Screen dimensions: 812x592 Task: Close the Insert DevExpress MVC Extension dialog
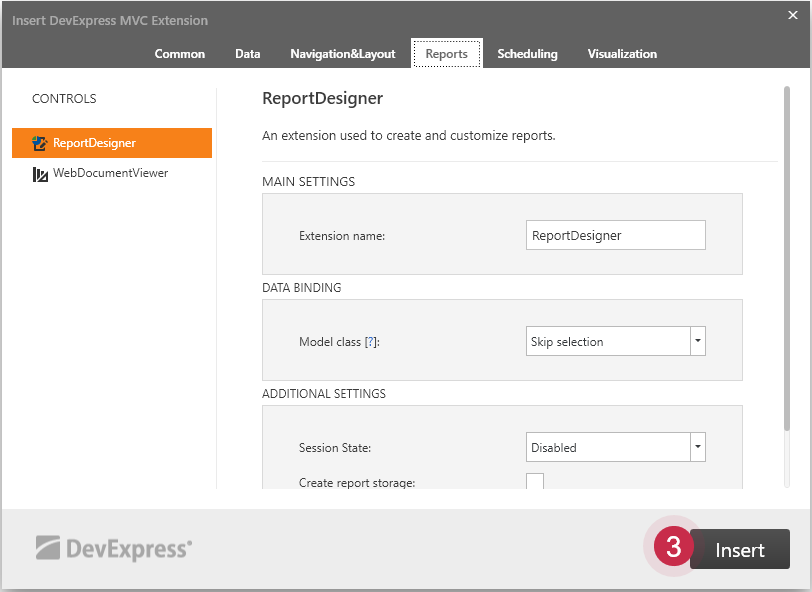(x=792, y=16)
